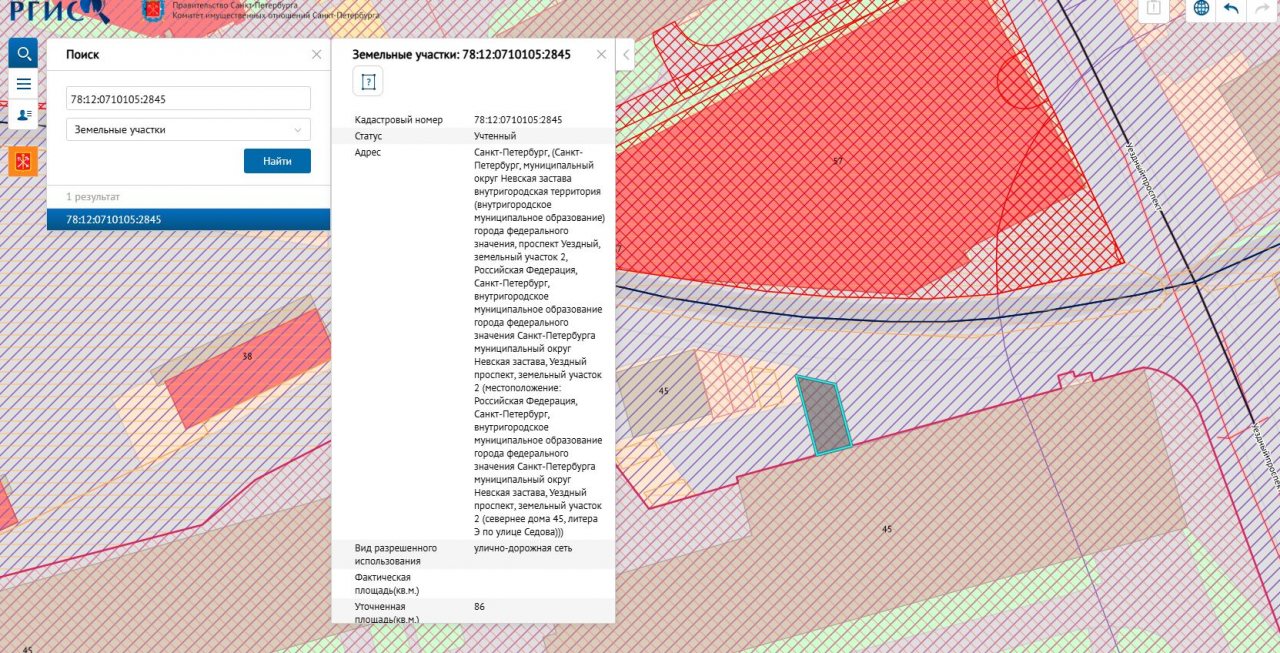This screenshot has height=653, width=1280.
Task: Click the info identify icon at top
Action: coord(1154,8)
